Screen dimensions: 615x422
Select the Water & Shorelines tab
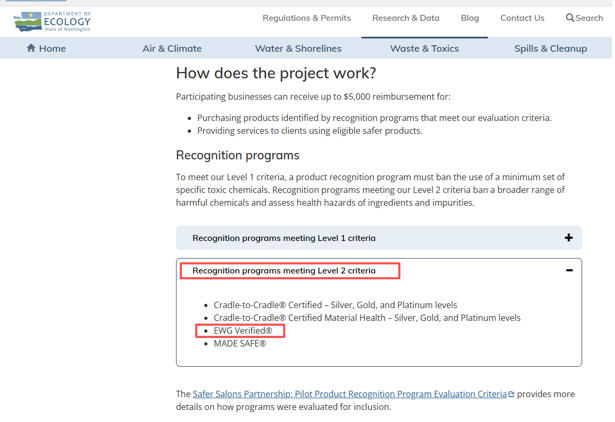(298, 48)
